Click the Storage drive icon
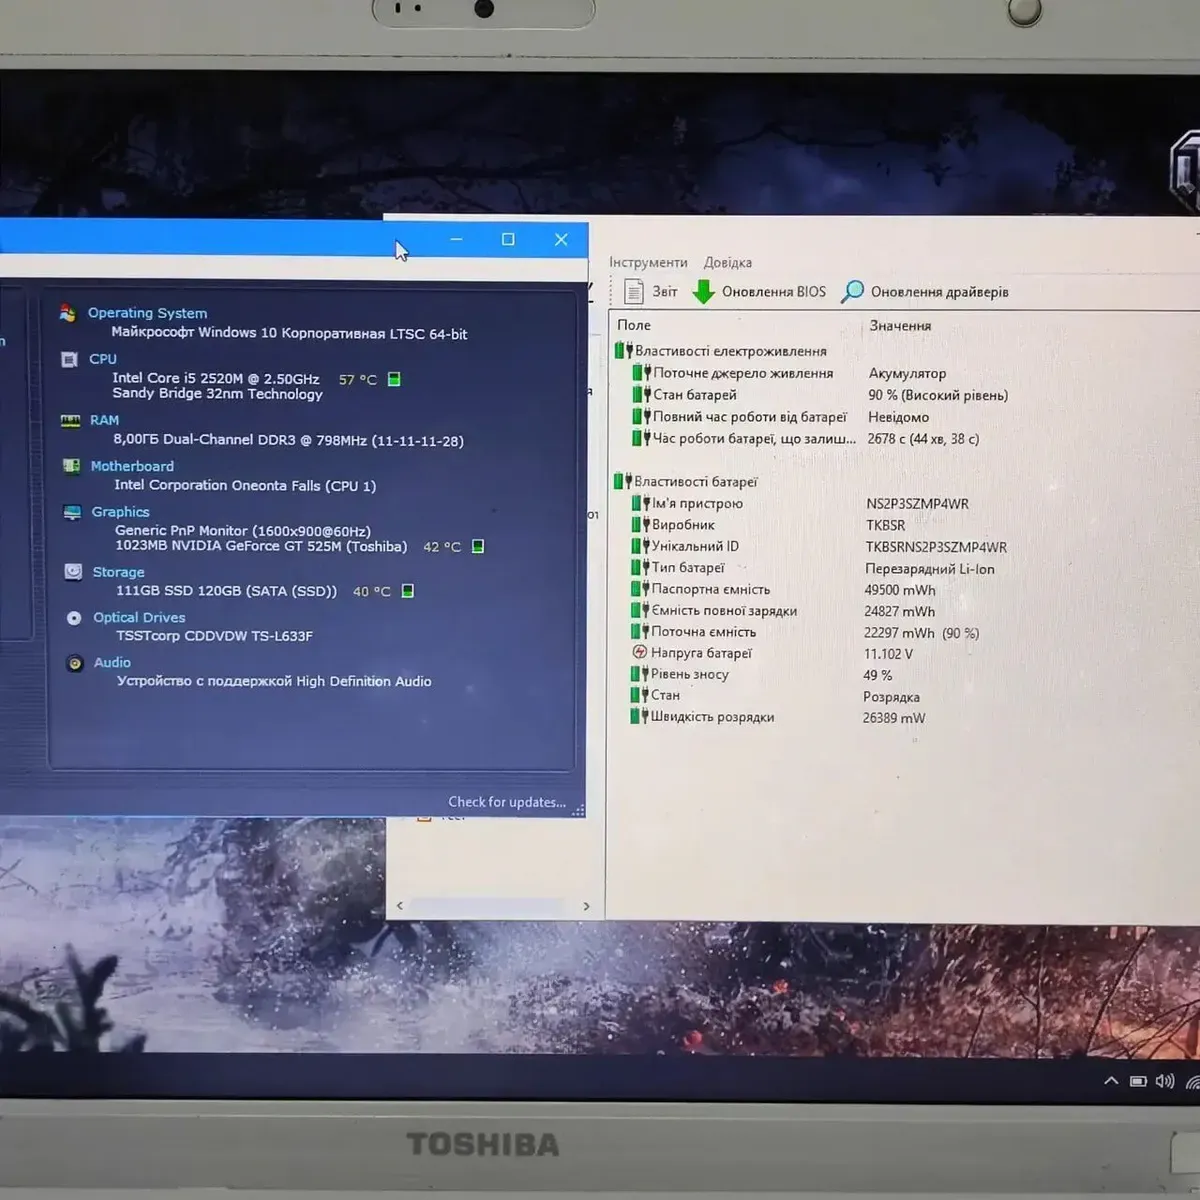The image size is (1200, 1200). pos(73,572)
